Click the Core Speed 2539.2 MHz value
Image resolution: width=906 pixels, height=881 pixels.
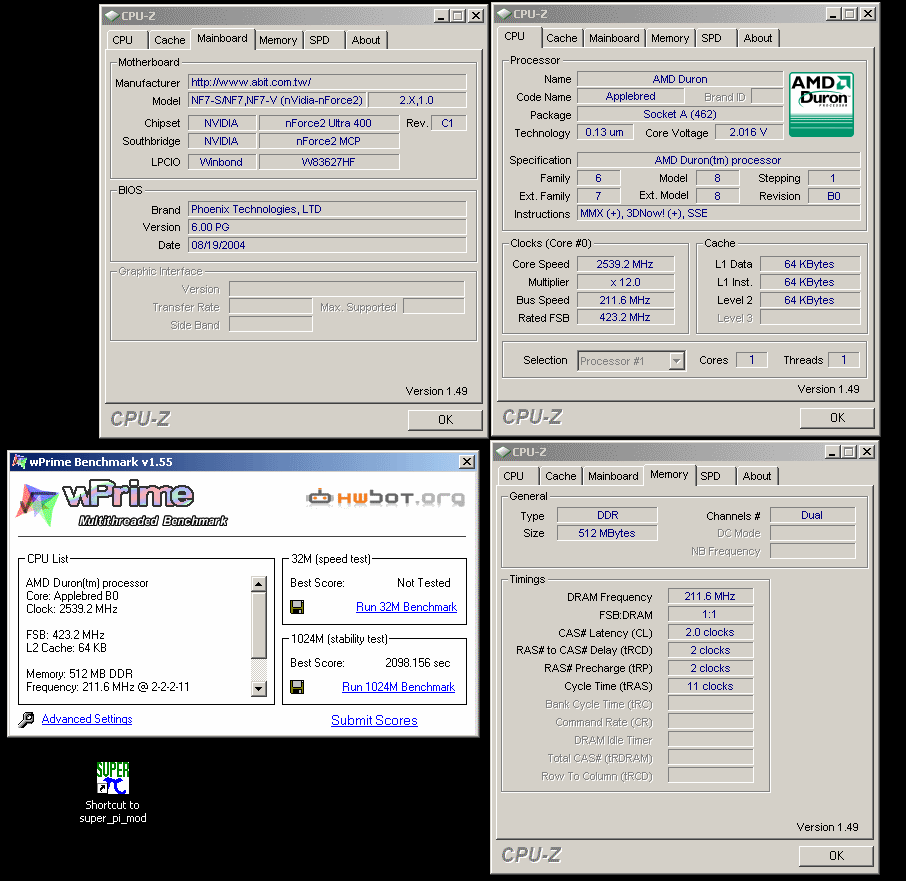coord(625,264)
